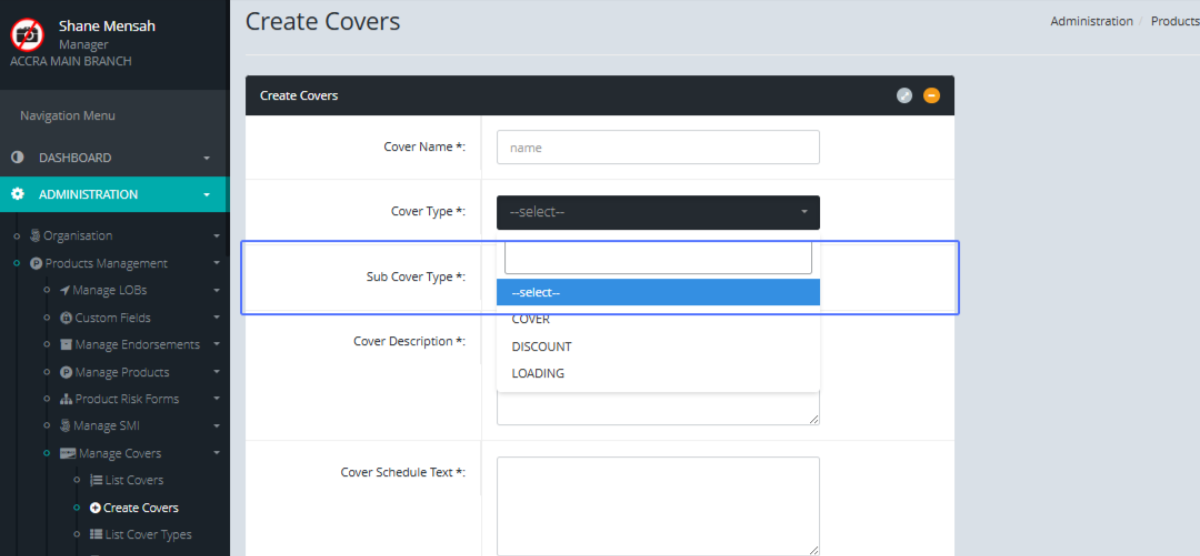Click the Product Risk Forms sitemap icon
Image resolution: width=1200 pixels, height=556 pixels.
click(x=66, y=399)
